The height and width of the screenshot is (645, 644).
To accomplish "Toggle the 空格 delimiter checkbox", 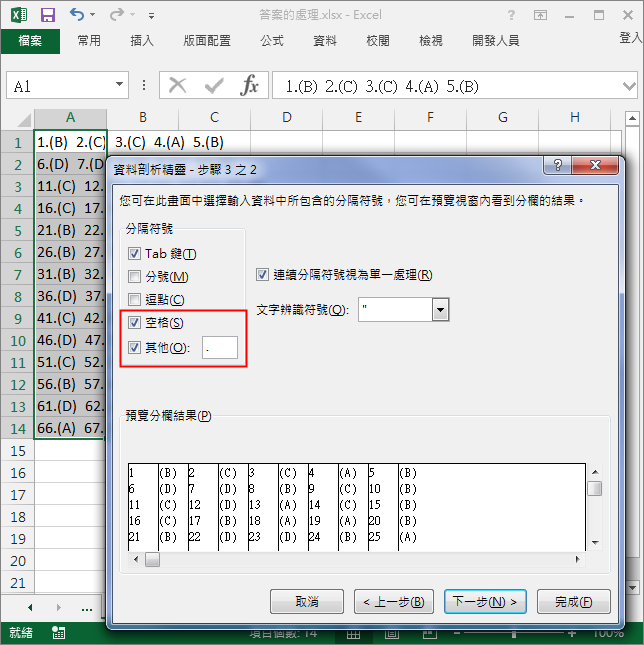I will click(x=134, y=322).
